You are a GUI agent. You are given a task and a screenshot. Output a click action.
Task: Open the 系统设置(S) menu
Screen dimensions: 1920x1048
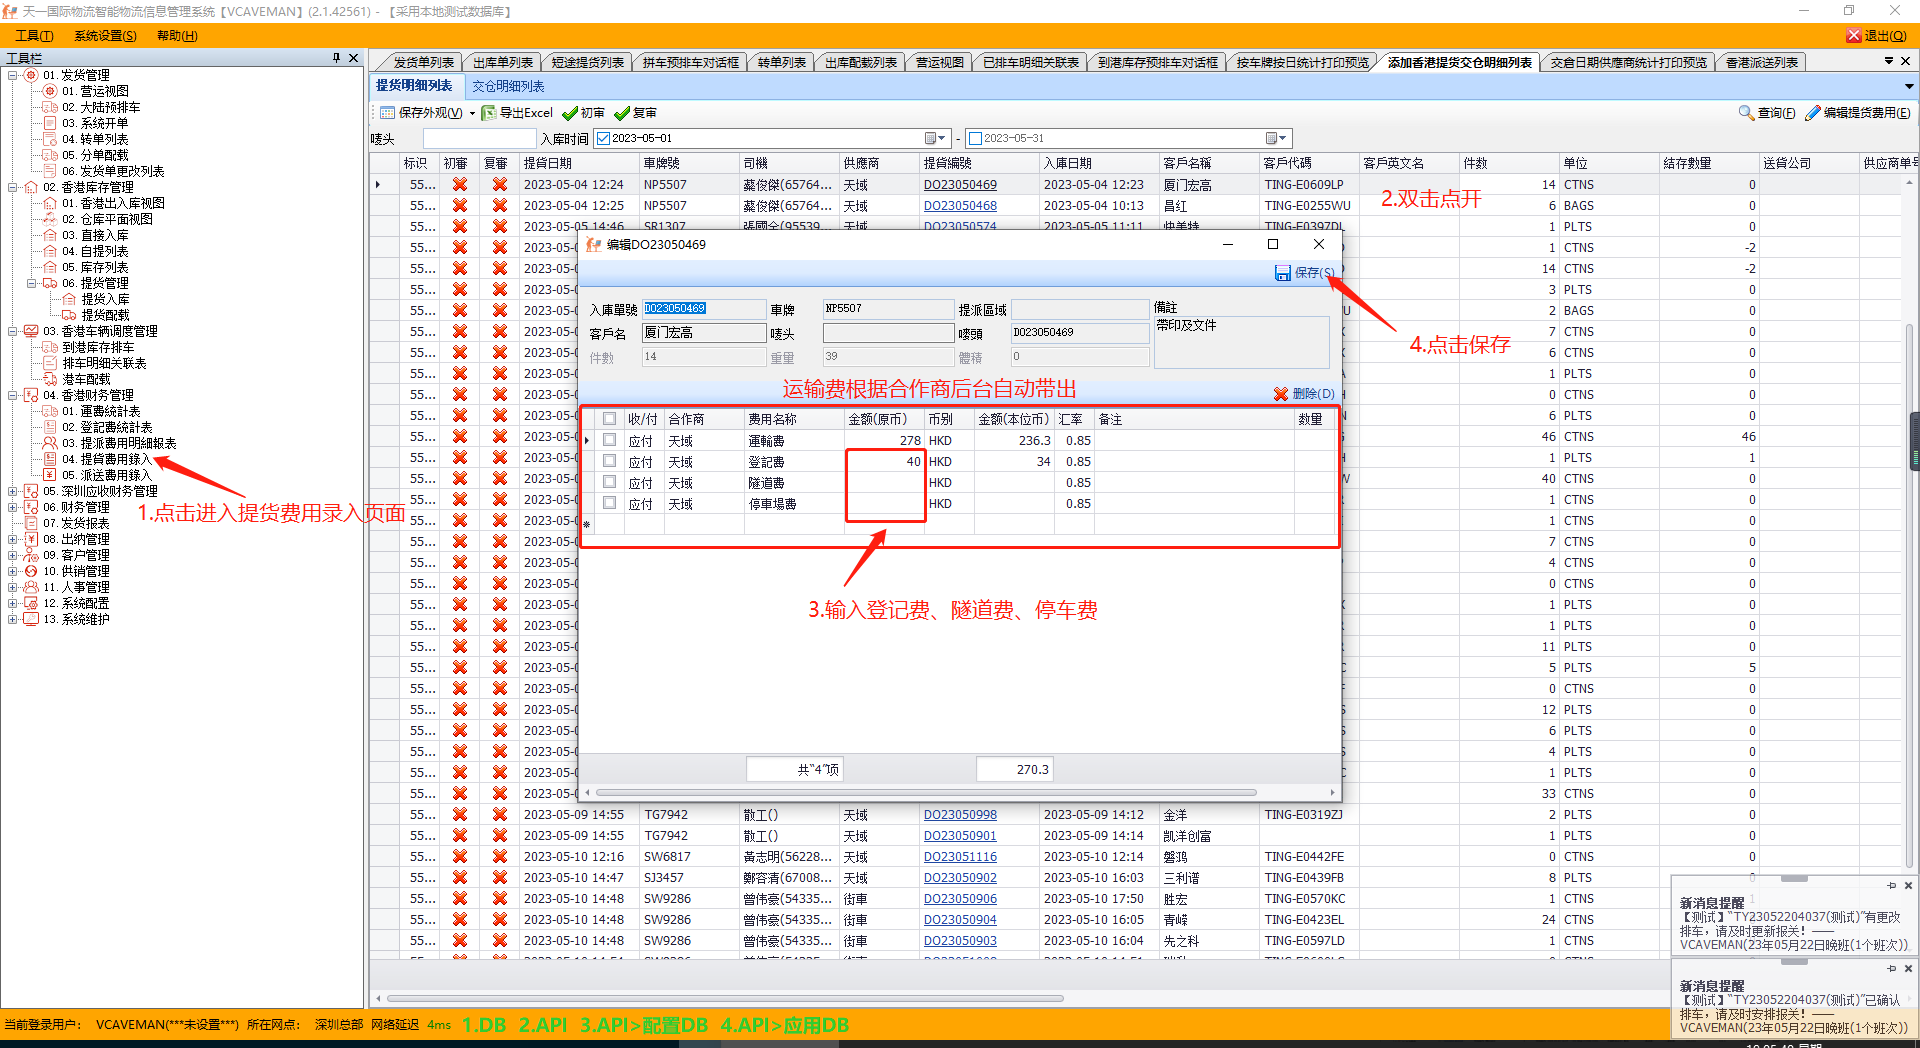click(105, 36)
